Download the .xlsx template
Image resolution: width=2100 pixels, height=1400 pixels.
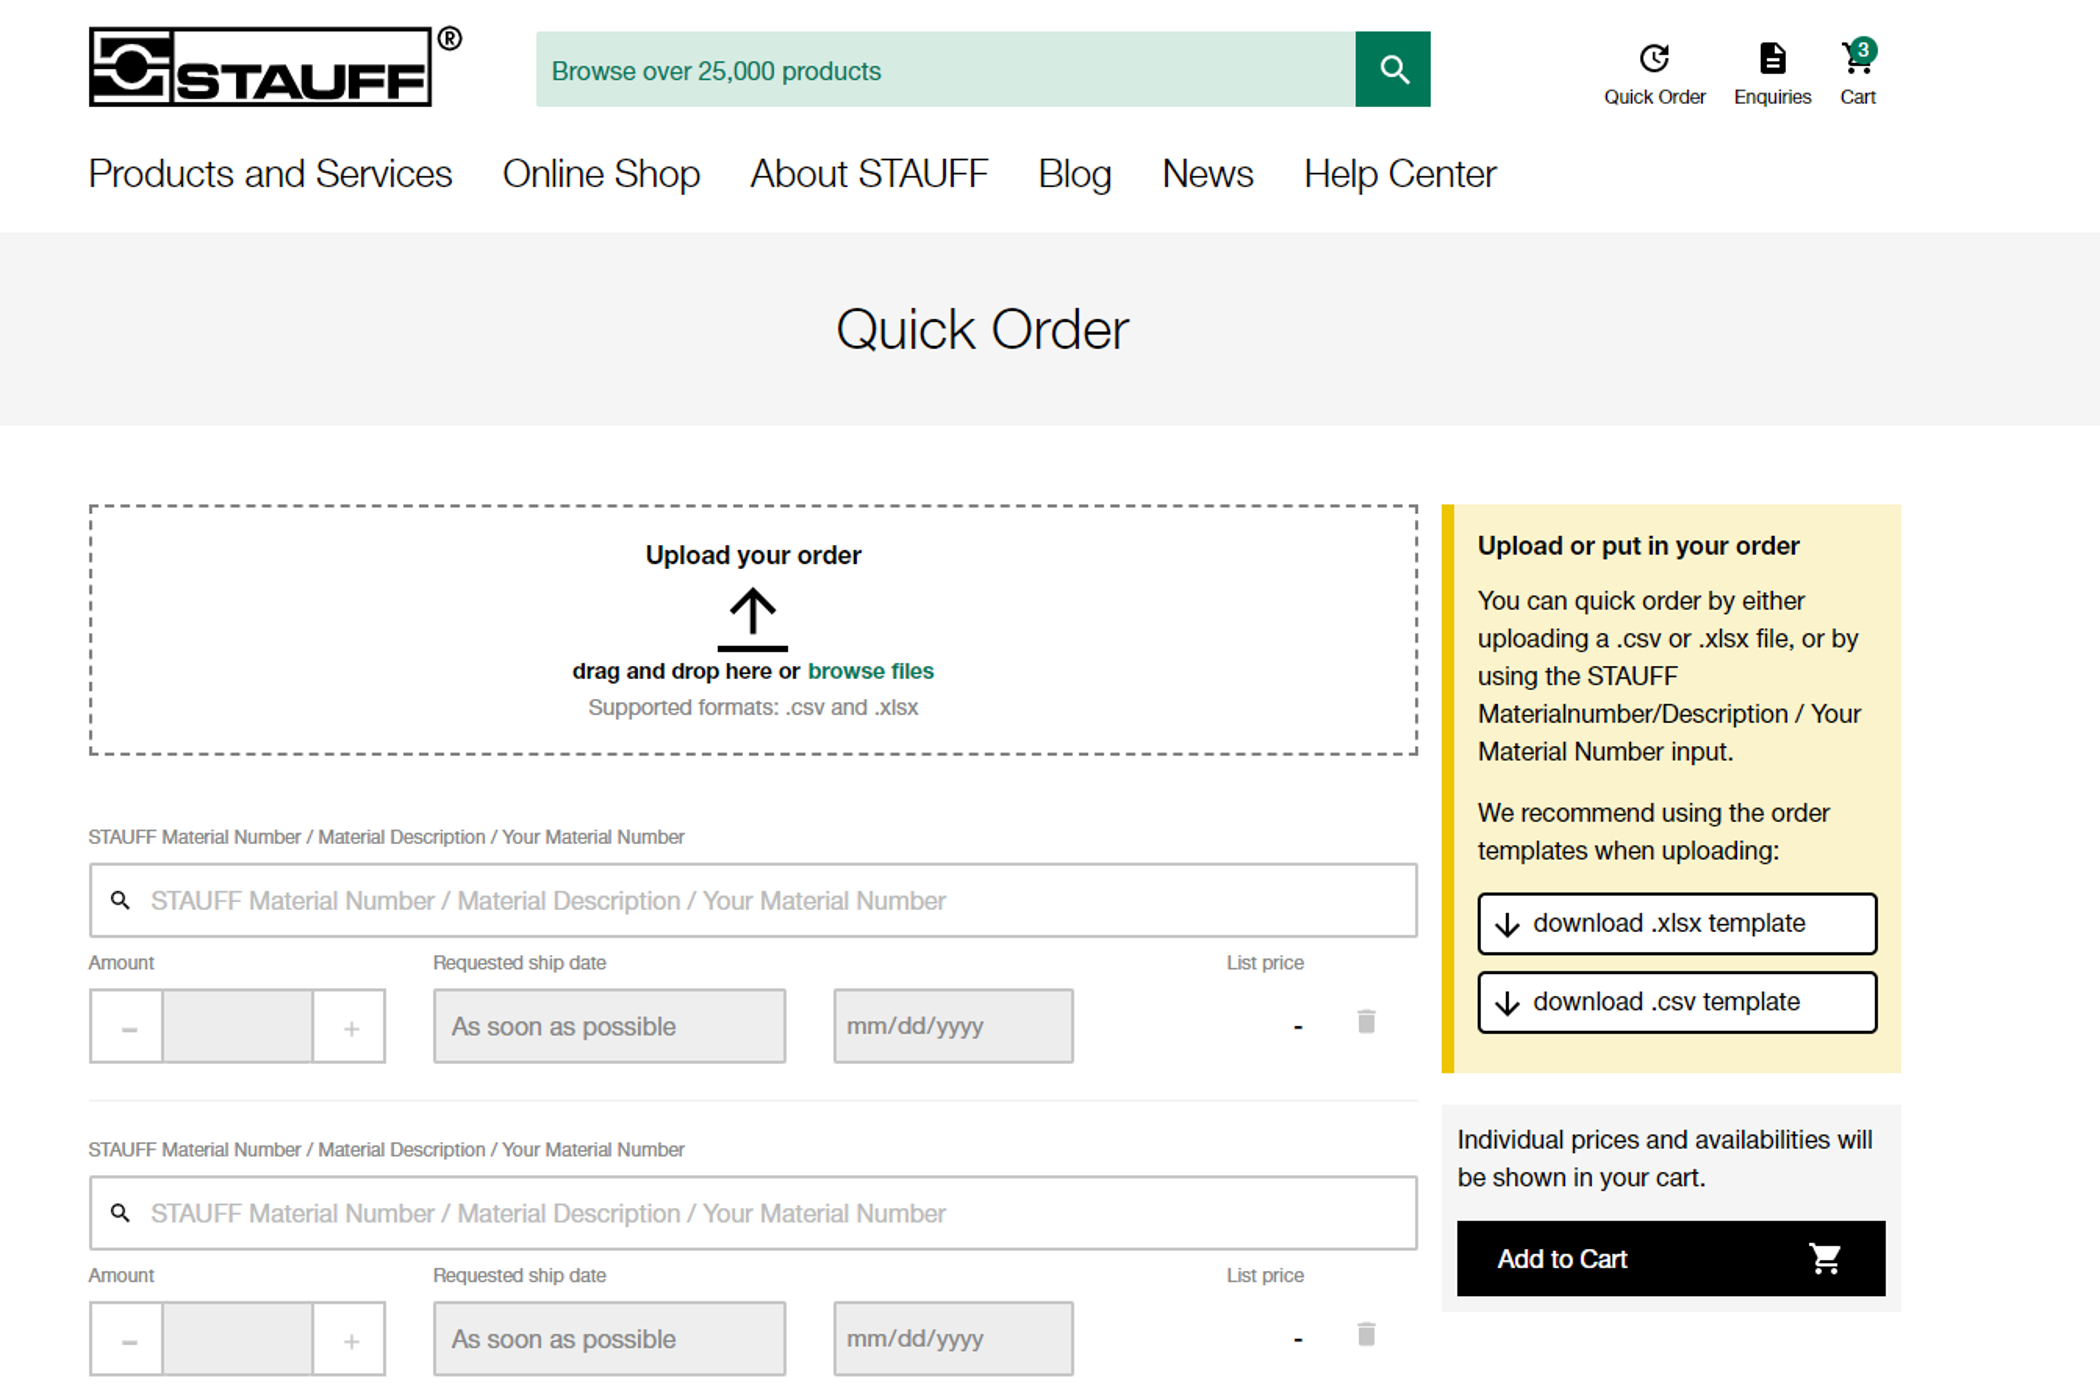point(1676,923)
